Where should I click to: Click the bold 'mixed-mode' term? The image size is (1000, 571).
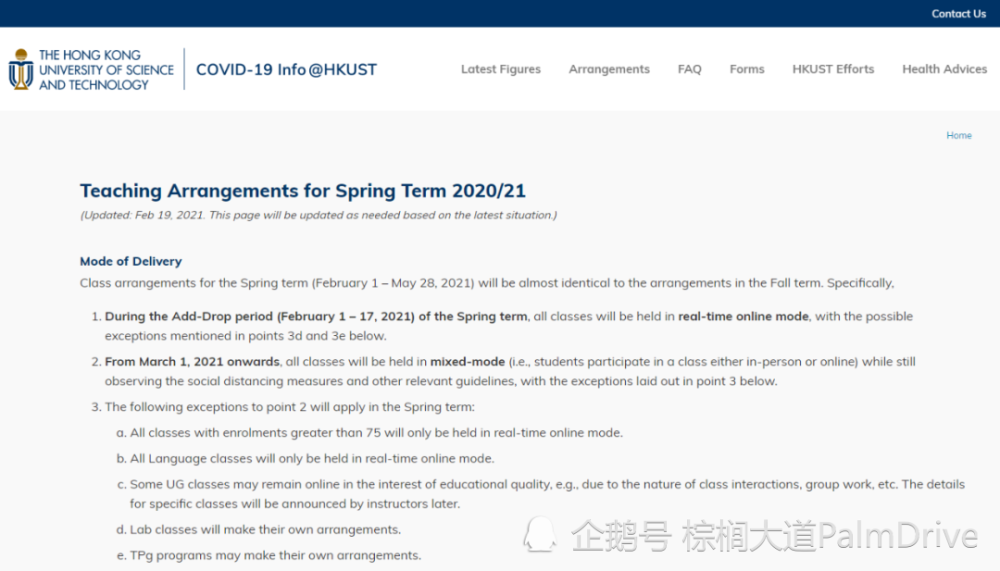(x=467, y=361)
